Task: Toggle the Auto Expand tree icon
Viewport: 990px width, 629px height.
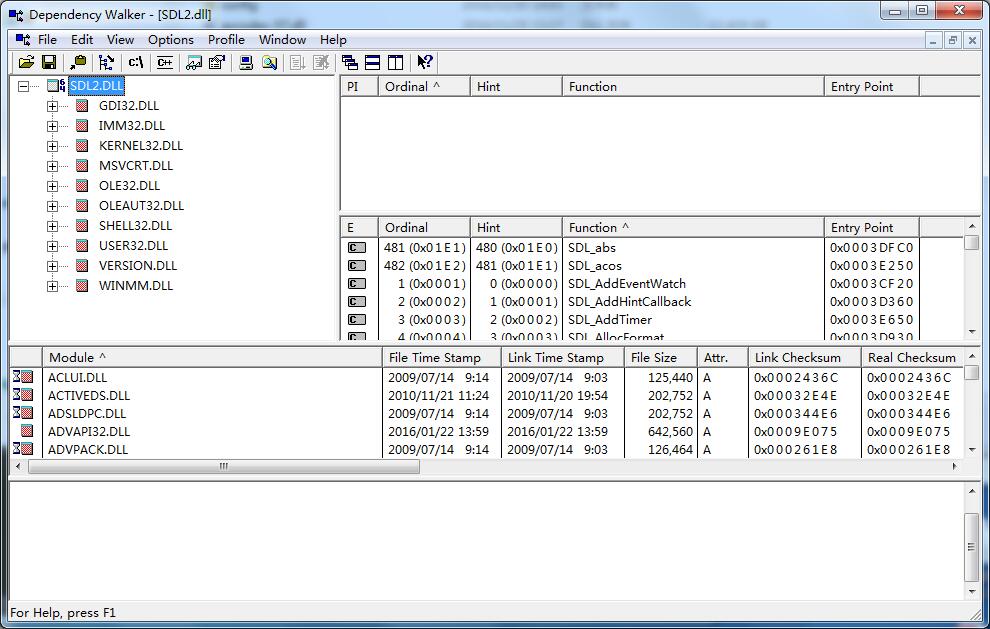Action: pyautogui.click(x=106, y=62)
